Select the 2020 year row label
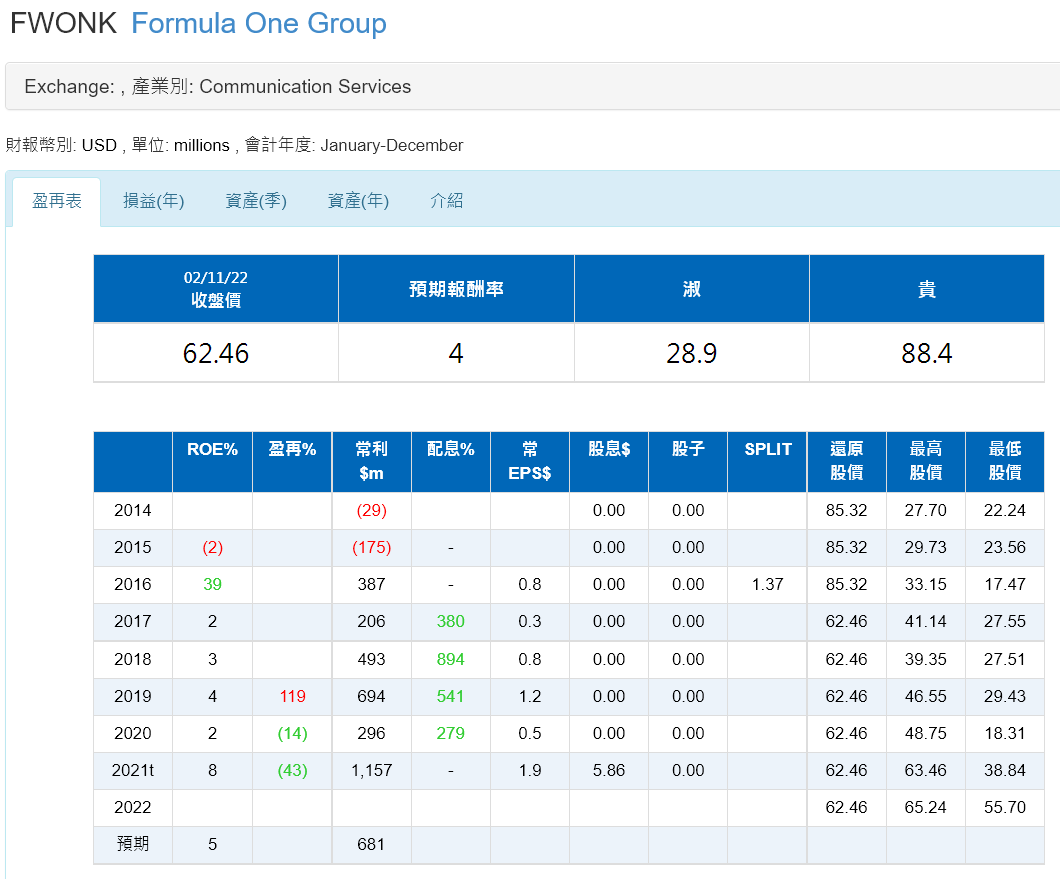This screenshot has width=1060, height=879. point(132,734)
